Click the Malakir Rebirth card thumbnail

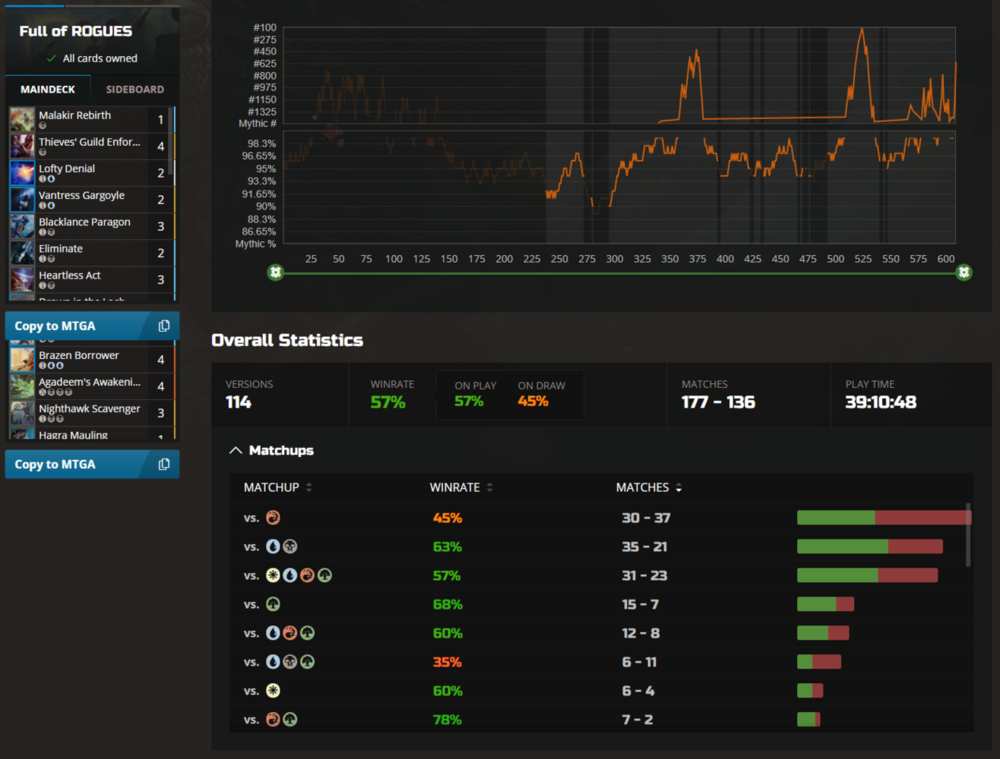tap(22, 120)
